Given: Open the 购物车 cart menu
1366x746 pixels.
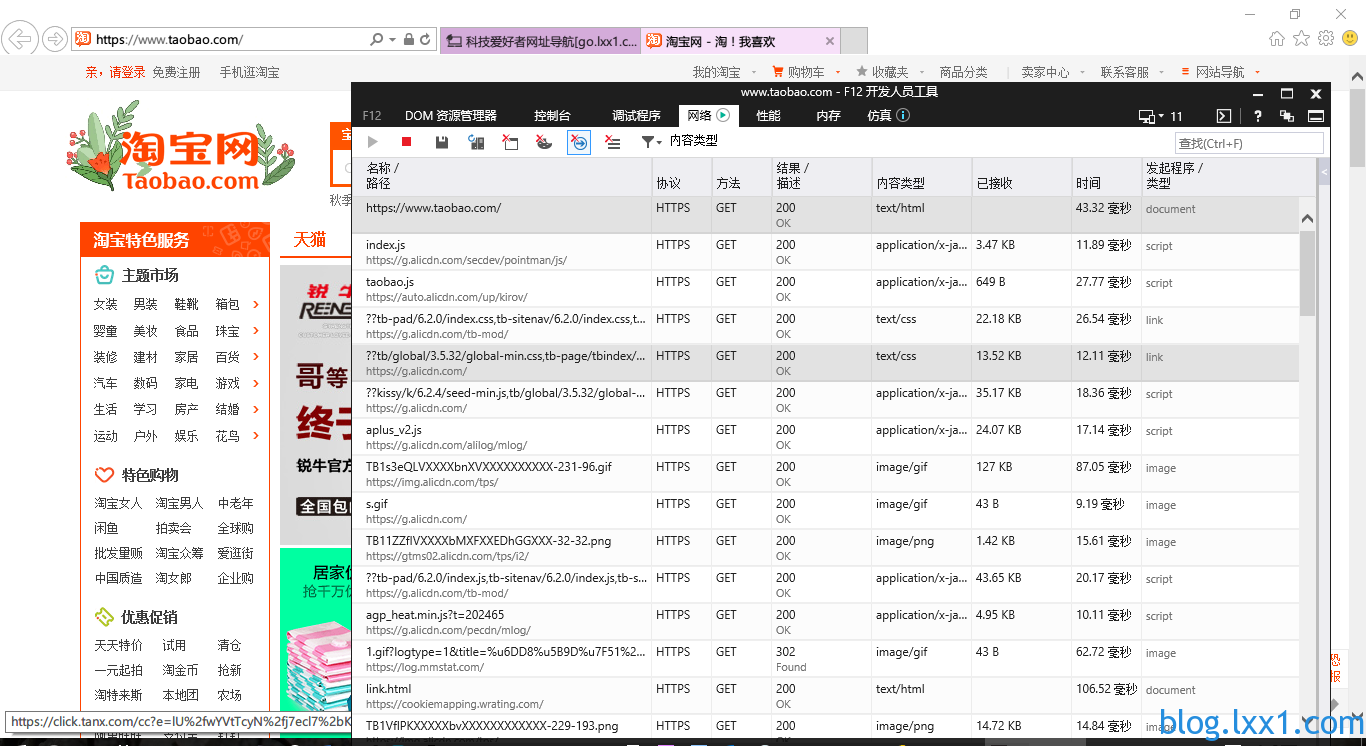Looking at the screenshot, I should pyautogui.click(x=805, y=72).
